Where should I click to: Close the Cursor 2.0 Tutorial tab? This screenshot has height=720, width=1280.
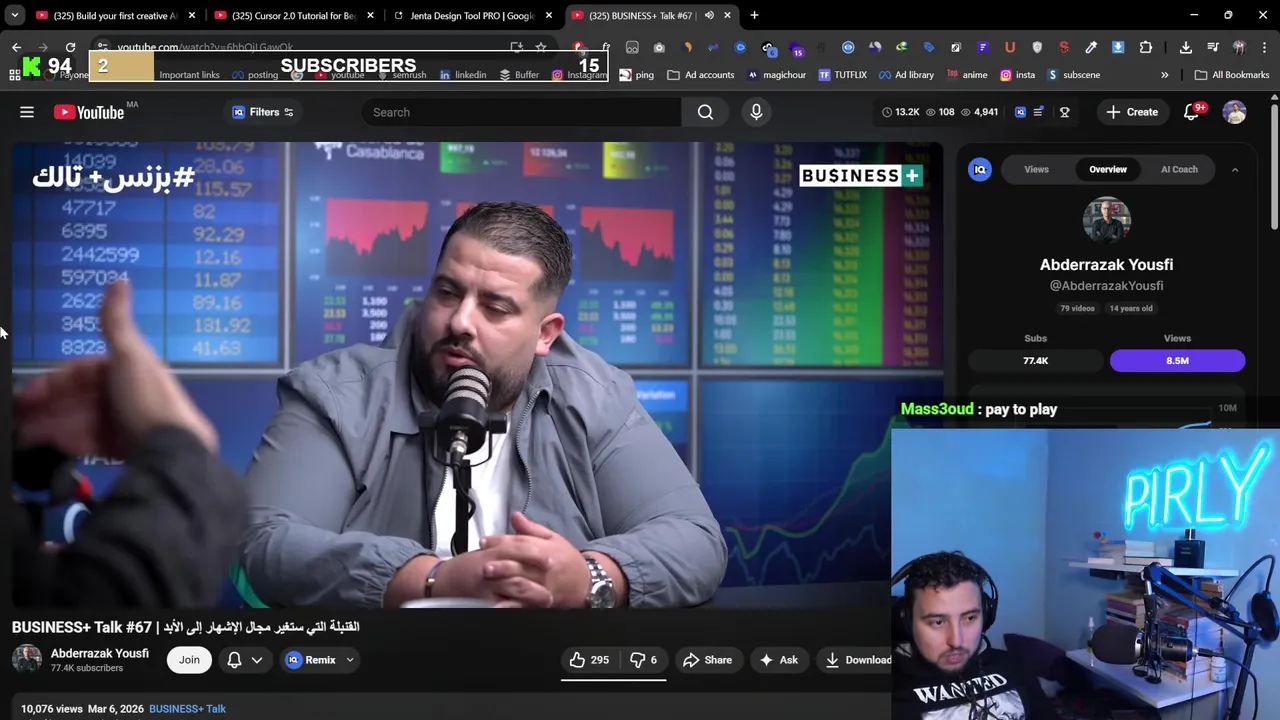370,15
